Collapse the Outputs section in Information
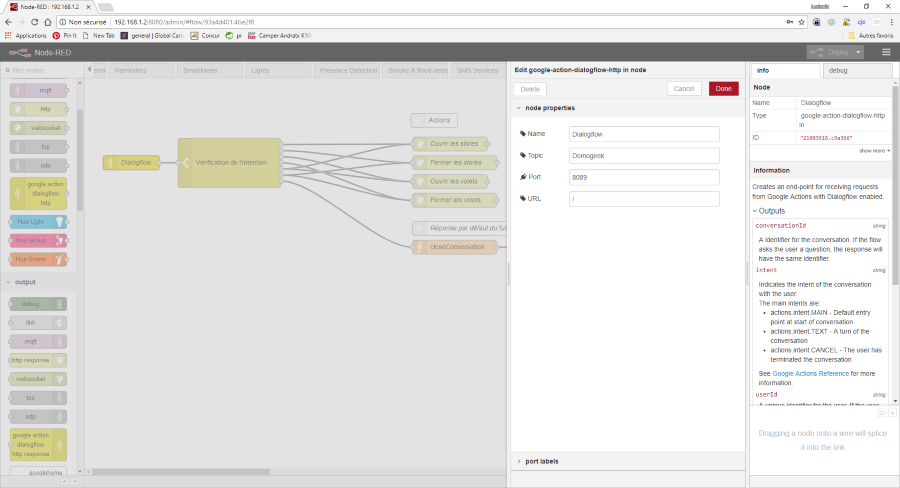Viewport: 900px width, 488px height. [769, 211]
